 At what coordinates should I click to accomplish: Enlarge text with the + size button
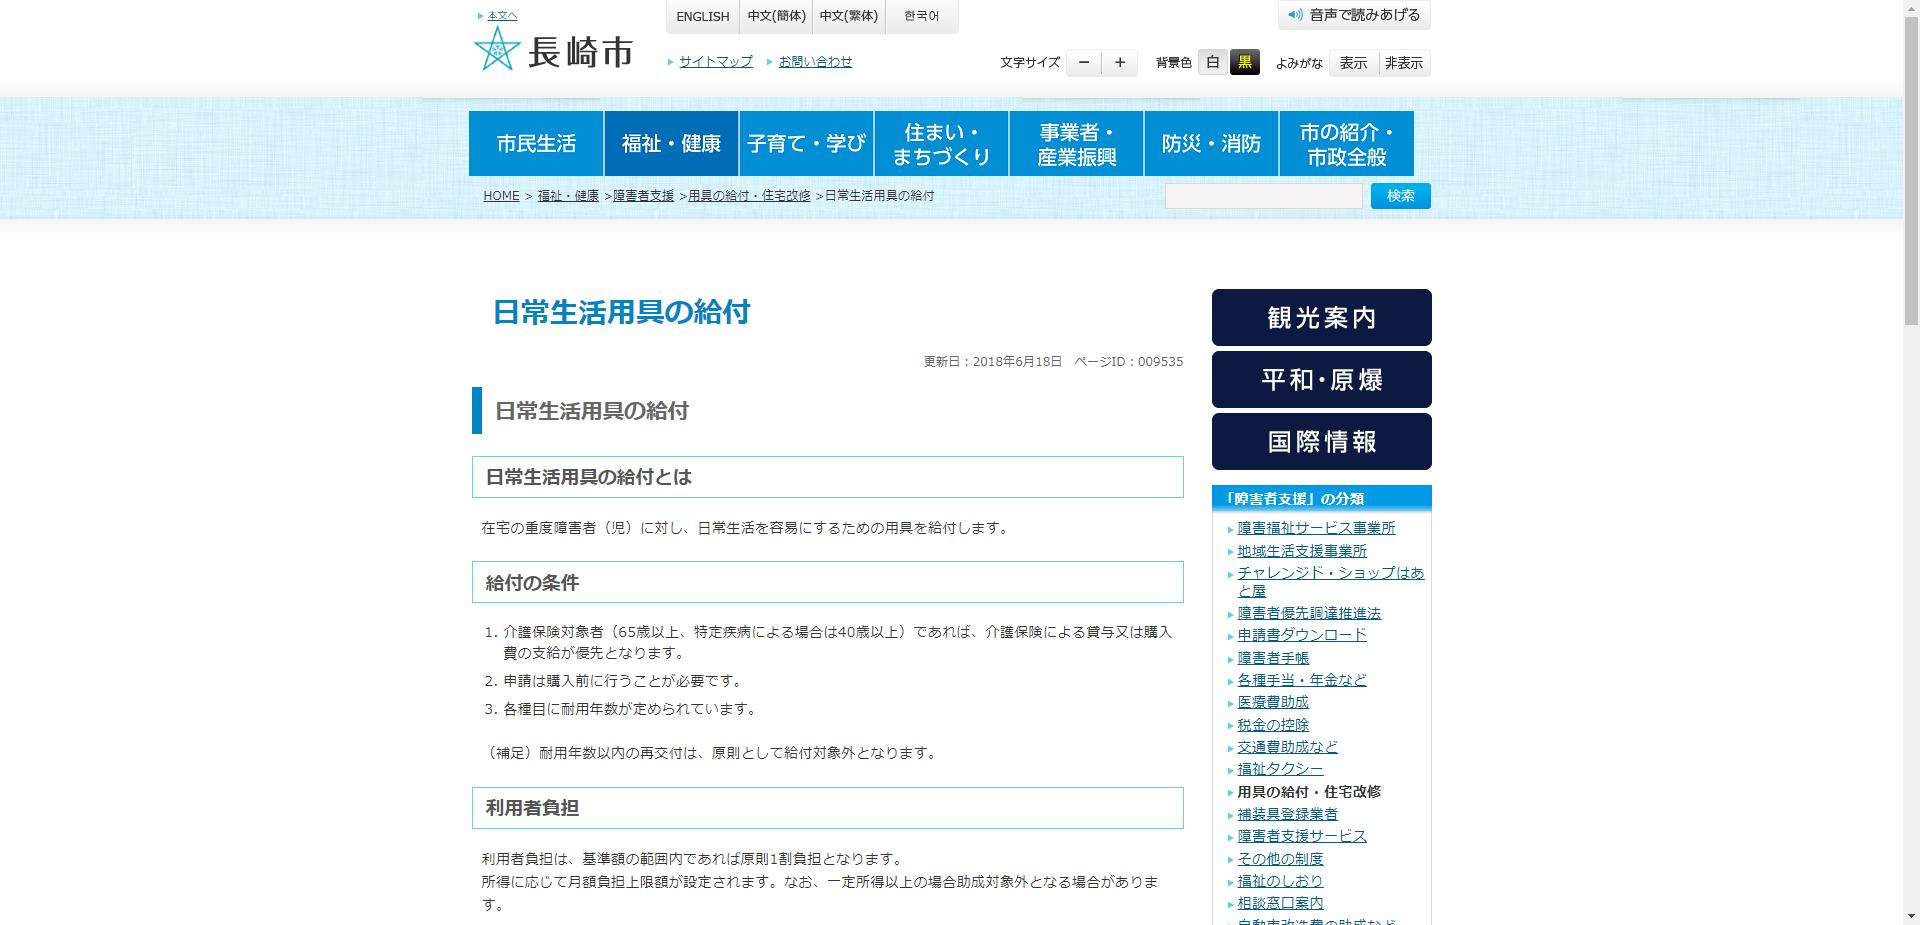click(1119, 62)
